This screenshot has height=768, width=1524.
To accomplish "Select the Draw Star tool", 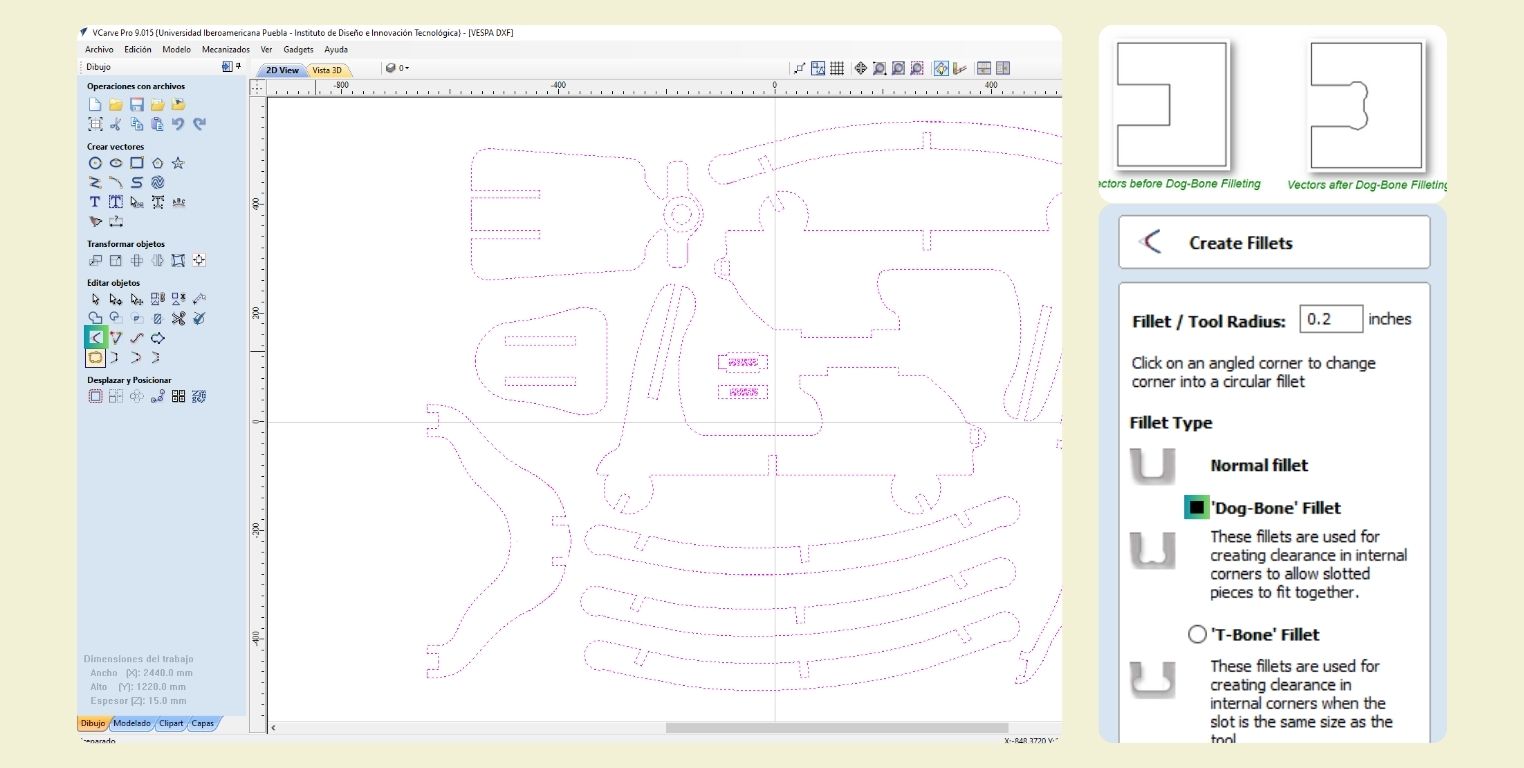I will (x=178, y=163).
